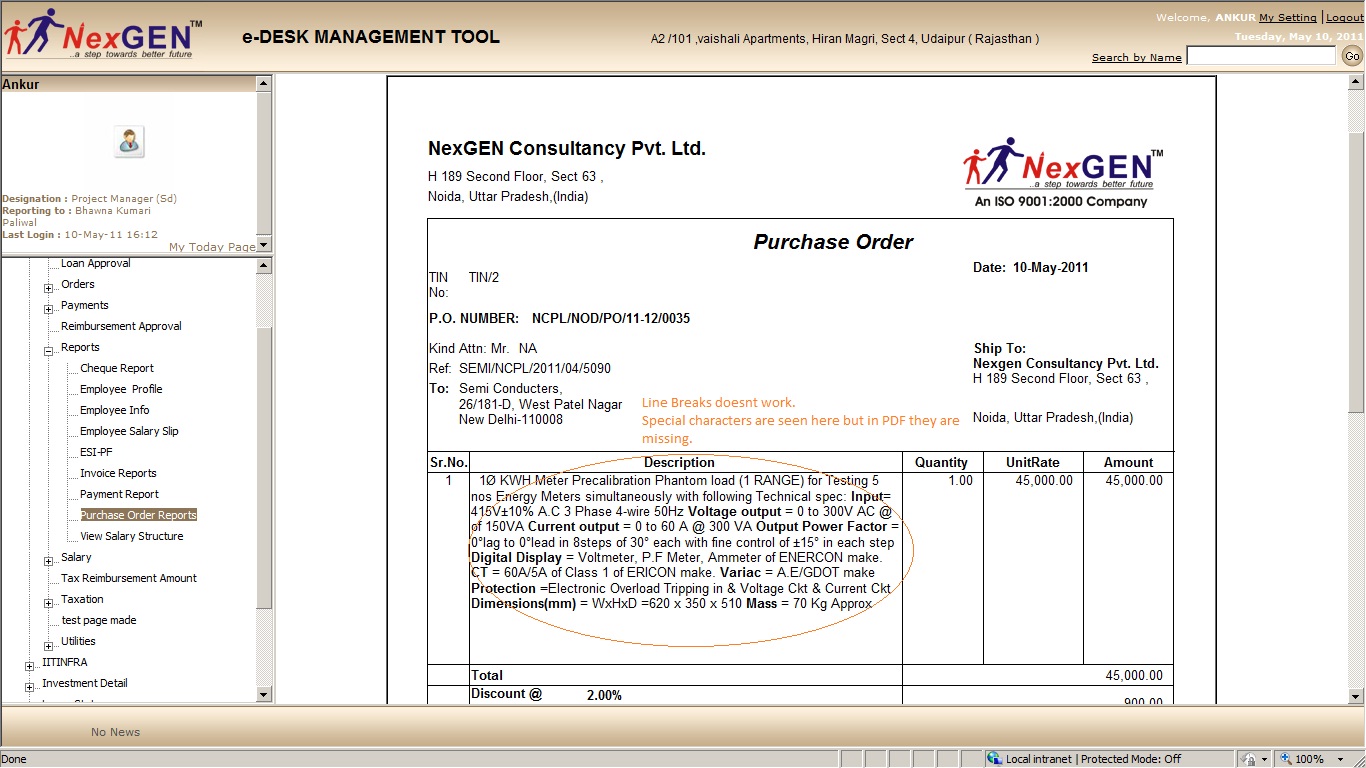Click the Date 10-May-2011 text
1366x768 pixels.
[x=1031, y=268]
